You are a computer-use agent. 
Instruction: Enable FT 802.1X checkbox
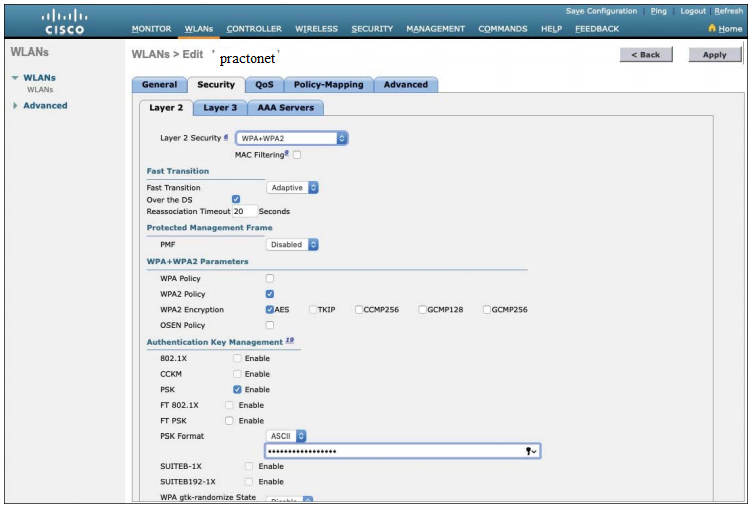(229, 405)
